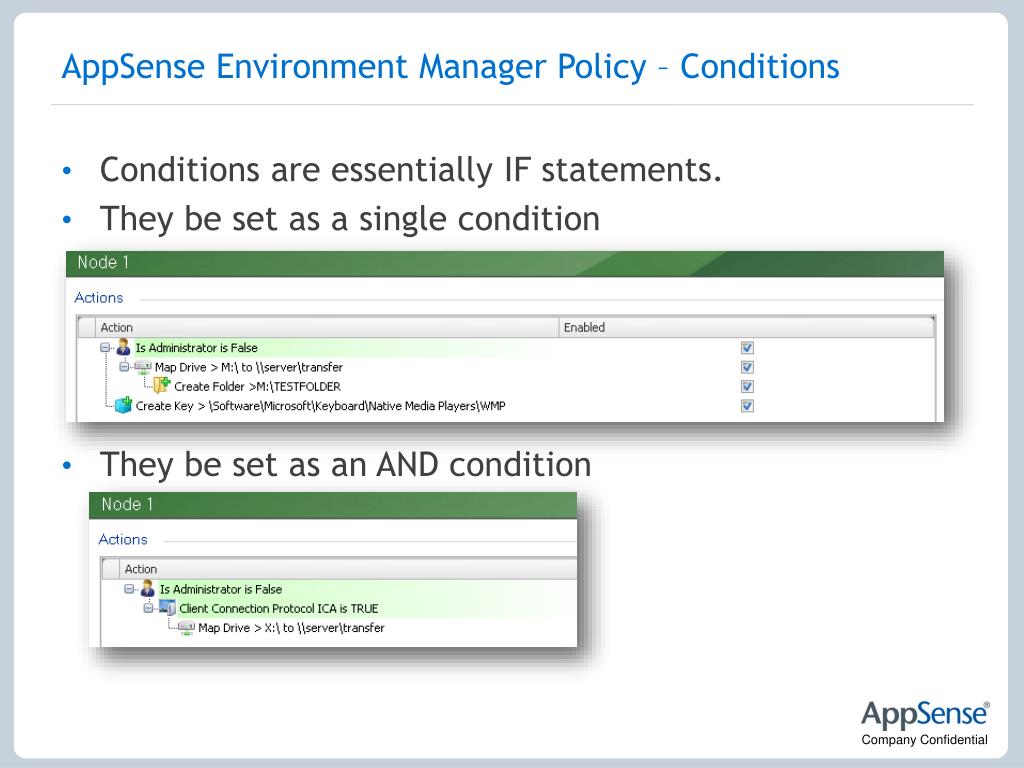The image size is (1024, 768).
Task: Click the registry cube icon beside Create Key
Action: 123,405
